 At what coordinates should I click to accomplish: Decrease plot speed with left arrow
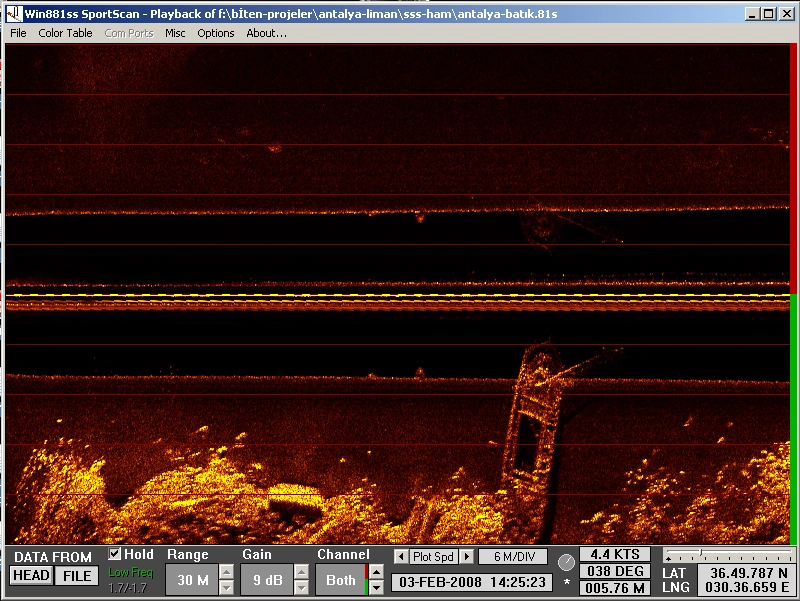click(x=401, y=556)
